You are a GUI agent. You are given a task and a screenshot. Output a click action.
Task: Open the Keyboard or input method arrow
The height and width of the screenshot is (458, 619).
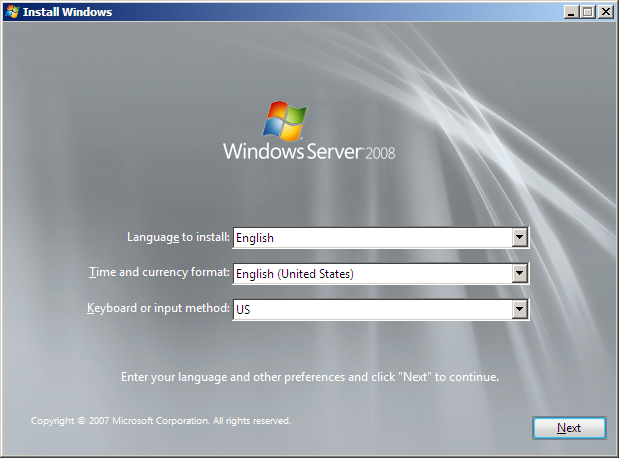coord(520,309)
